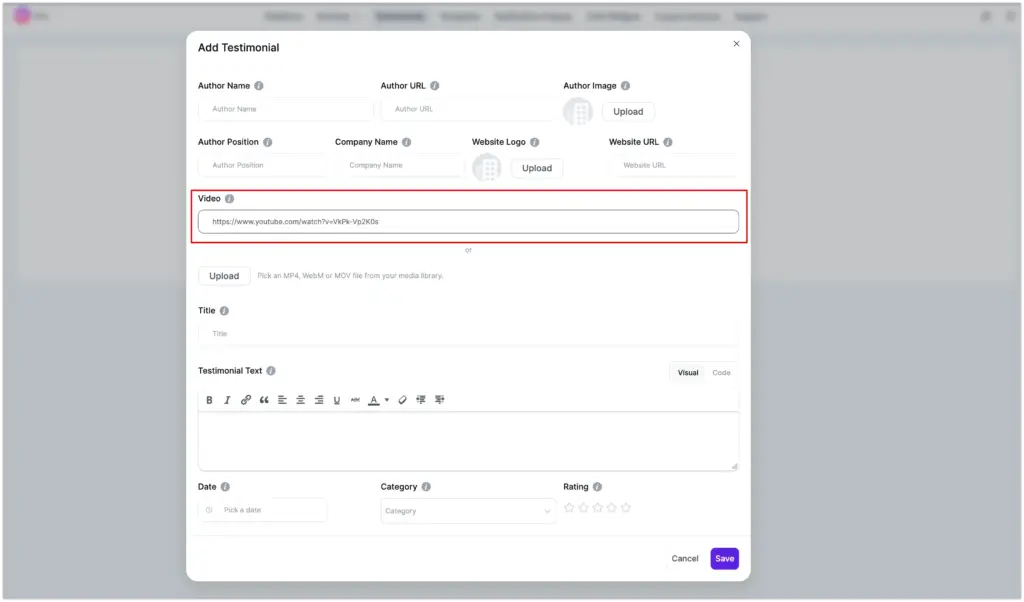Upload a video file from media library

click(x=224, y=276)
